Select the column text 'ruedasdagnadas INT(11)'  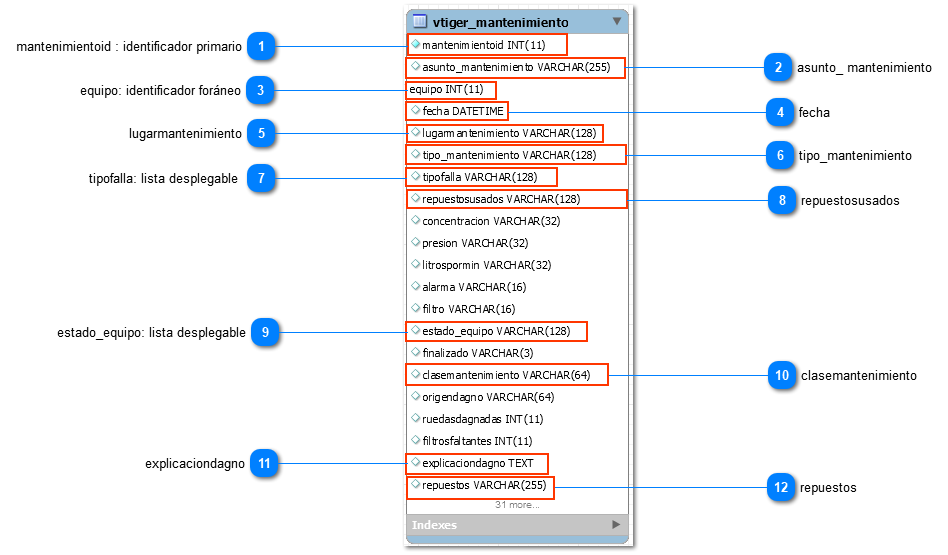[482, 419]
